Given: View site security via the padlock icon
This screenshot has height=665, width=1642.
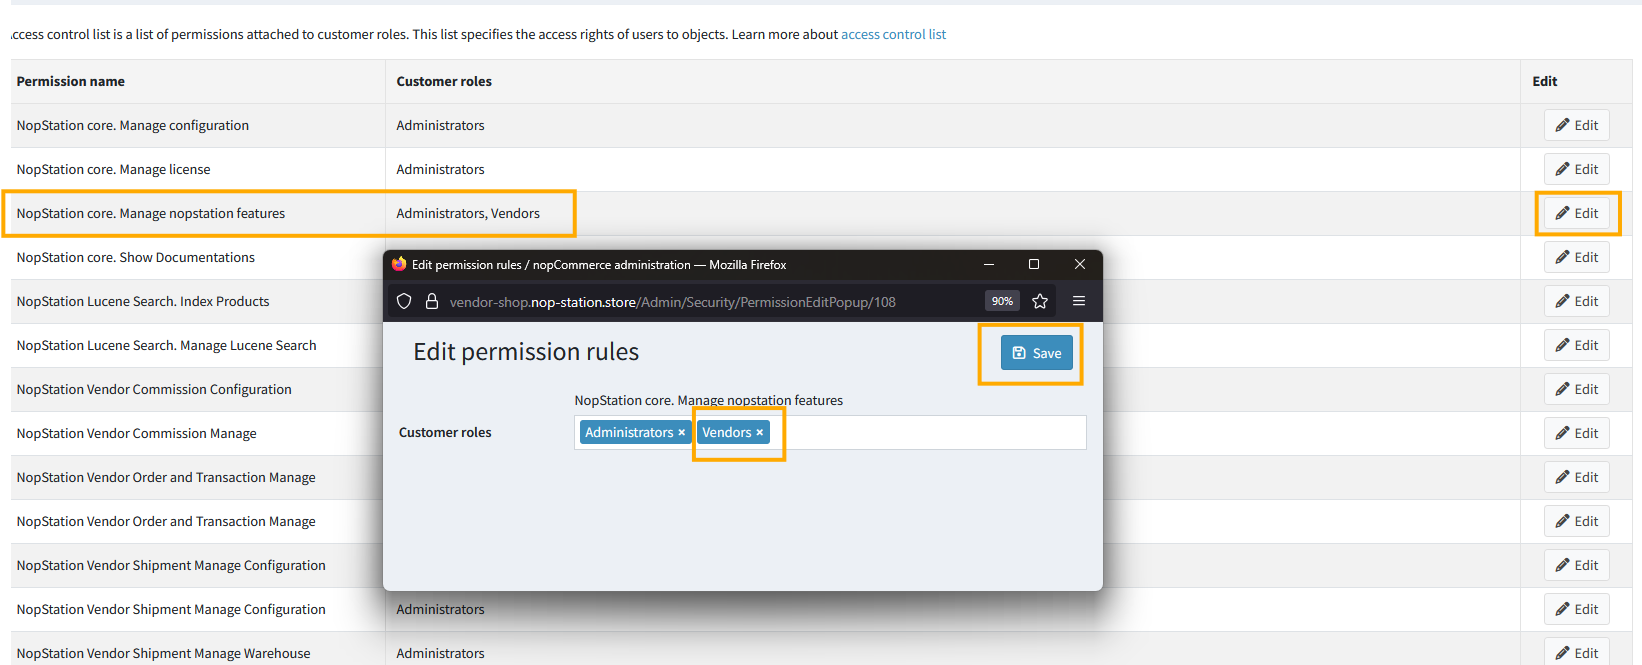Looking at the screenshot, I should click(x=432, y=301).
